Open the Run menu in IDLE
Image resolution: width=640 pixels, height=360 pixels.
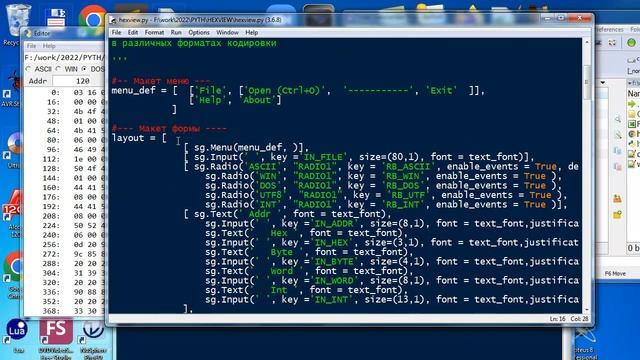(x=176, y=33)
